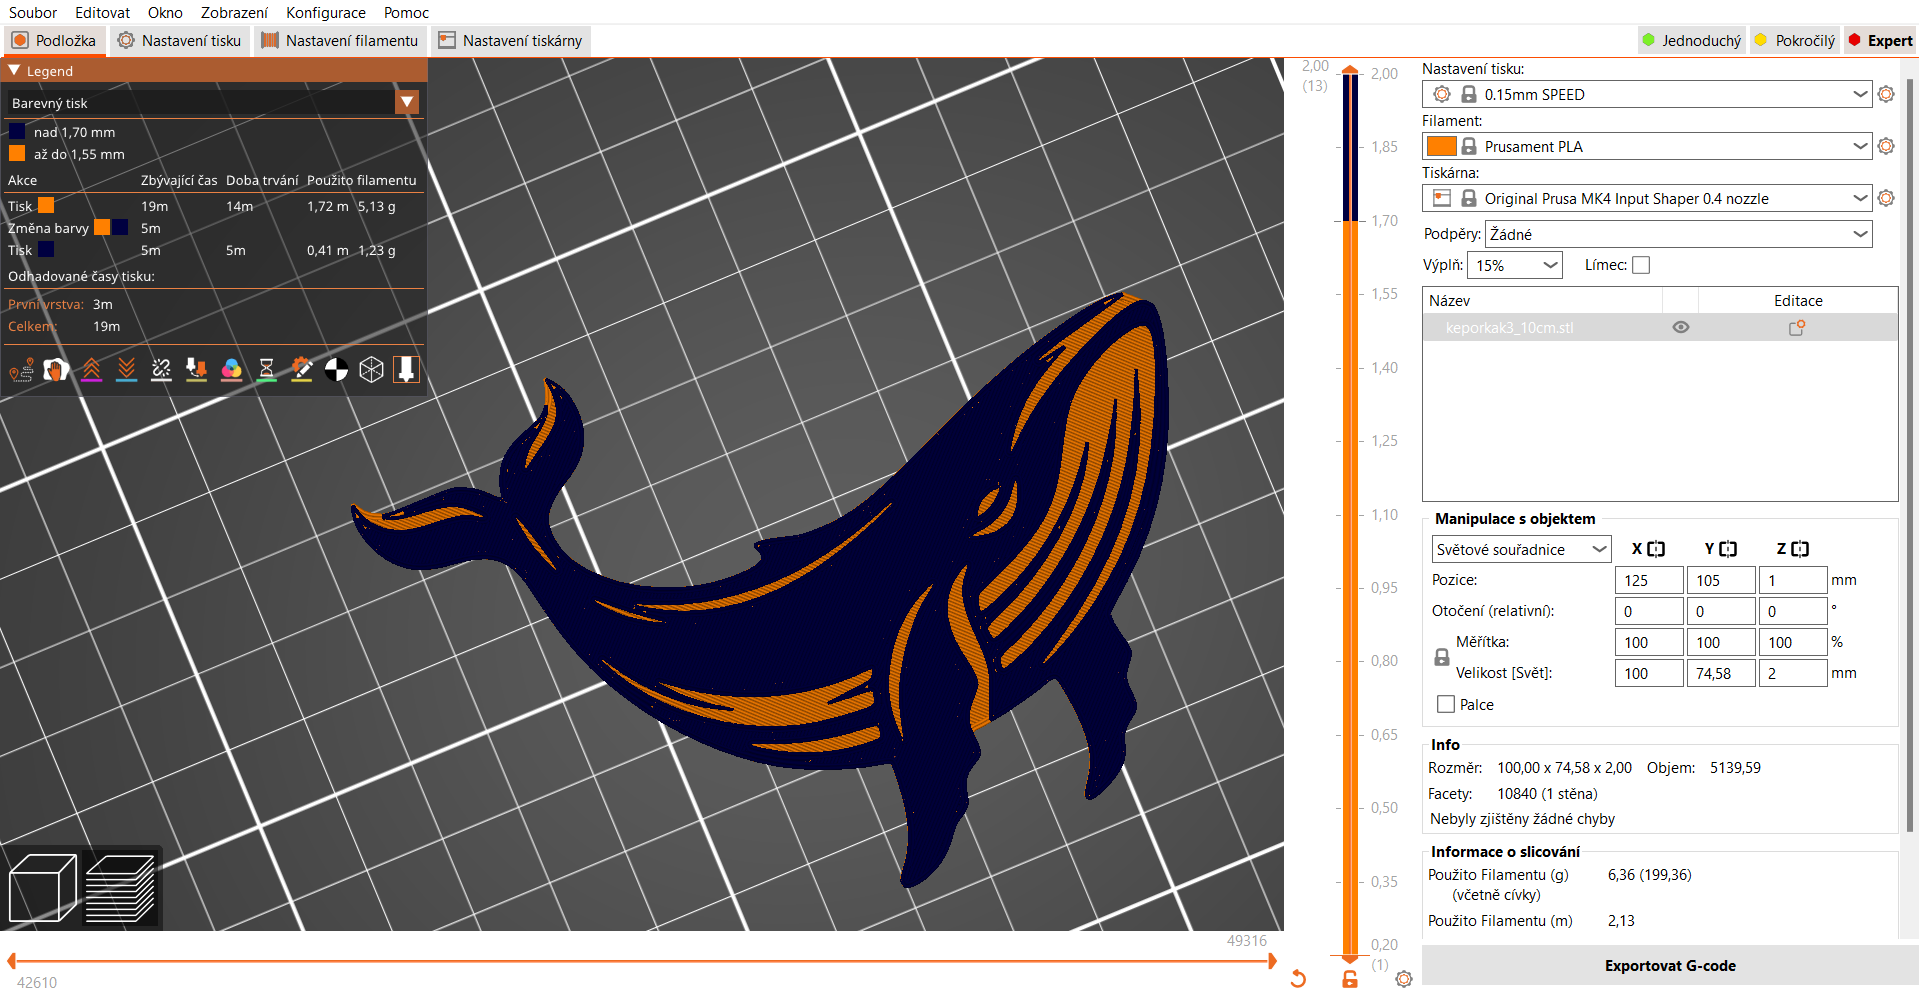The image size is (1919, 989).
Task: Open the Výplň 15% infill dropdown
Action: click(1514, 265)
